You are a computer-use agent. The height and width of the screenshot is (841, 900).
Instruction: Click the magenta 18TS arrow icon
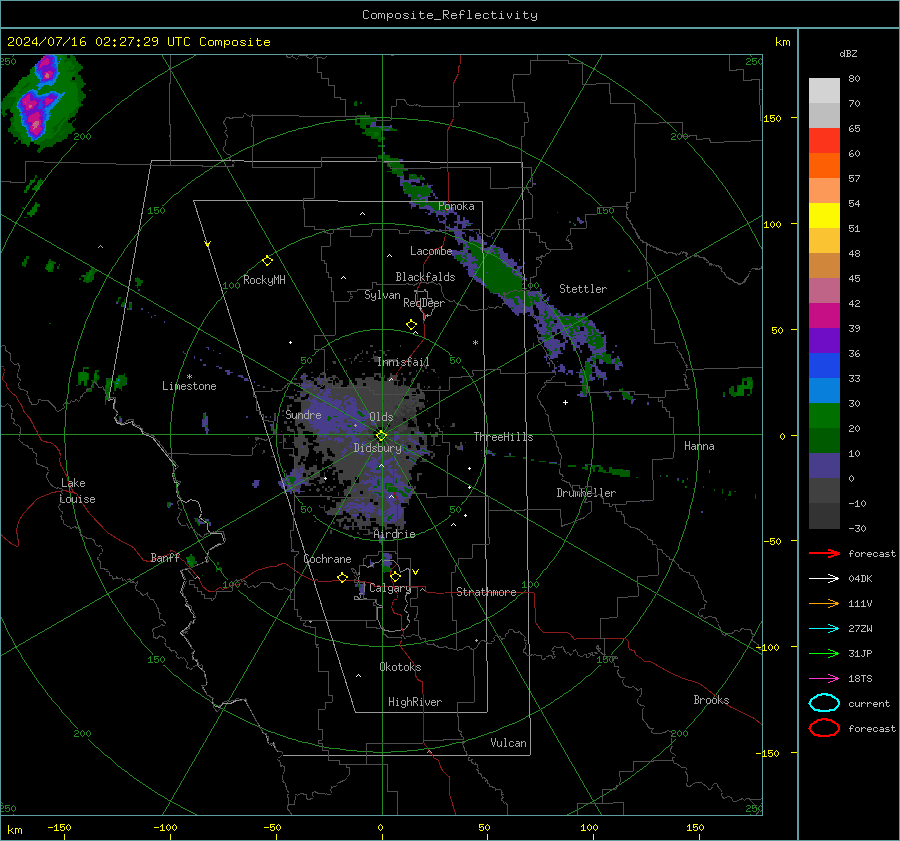[824, 679]
